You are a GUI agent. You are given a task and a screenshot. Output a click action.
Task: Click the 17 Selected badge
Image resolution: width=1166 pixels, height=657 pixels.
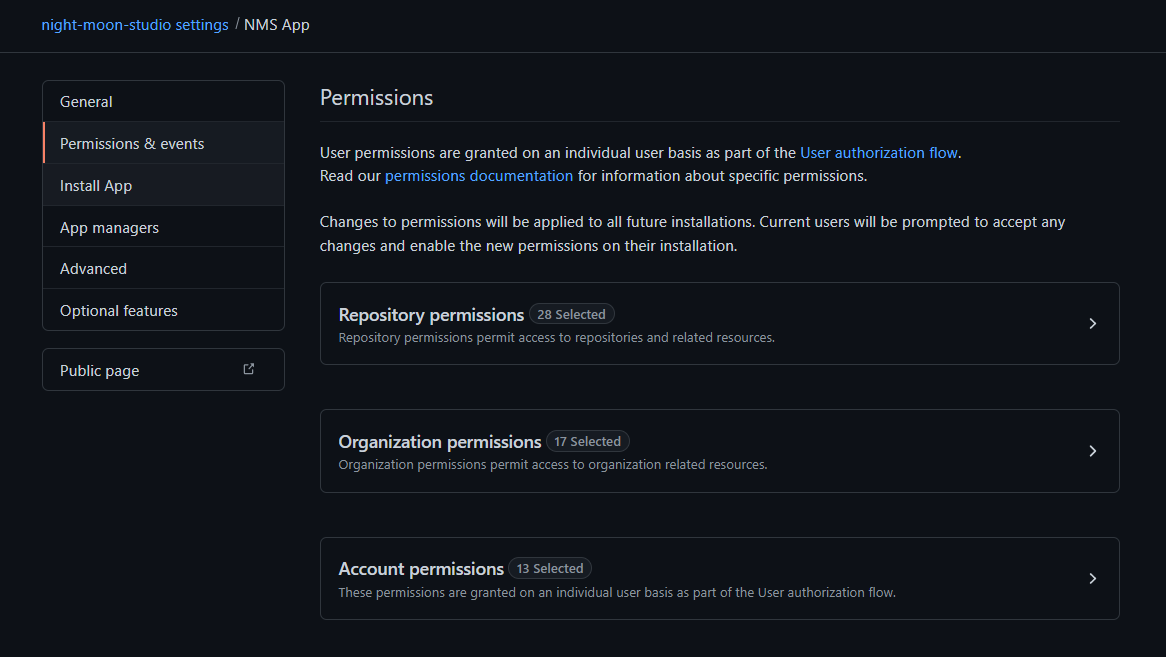[587, 441]
